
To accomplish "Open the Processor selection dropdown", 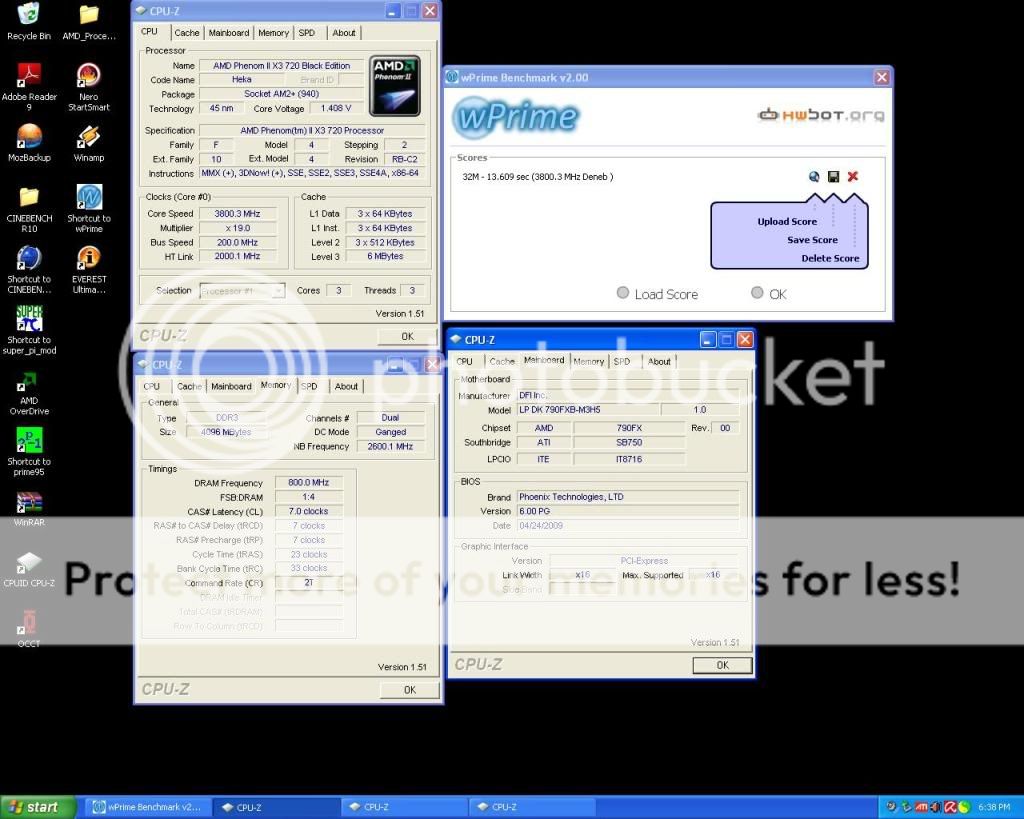I will click(x=242, y=291).
